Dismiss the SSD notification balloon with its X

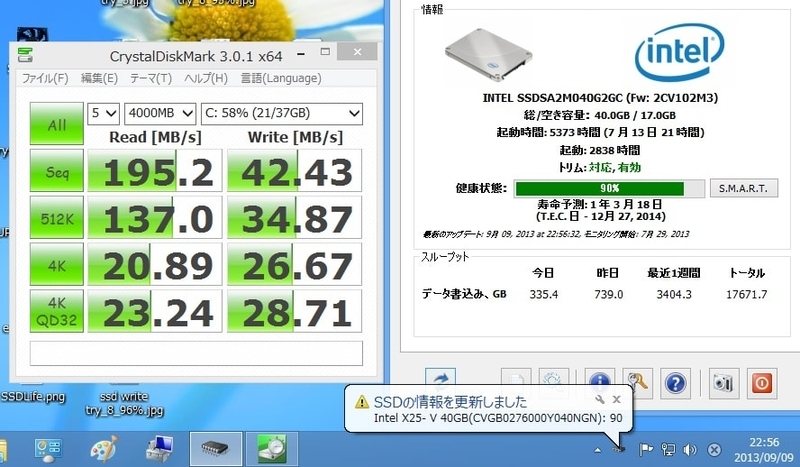(616, 399)
